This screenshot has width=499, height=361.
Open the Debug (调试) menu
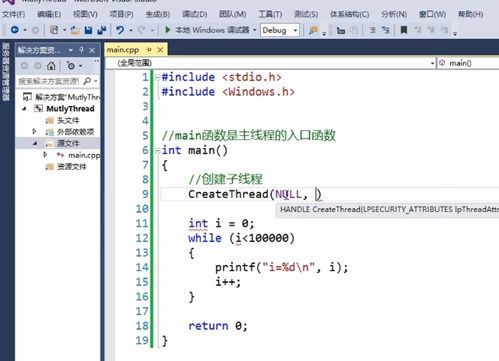(x=195, y=14)
